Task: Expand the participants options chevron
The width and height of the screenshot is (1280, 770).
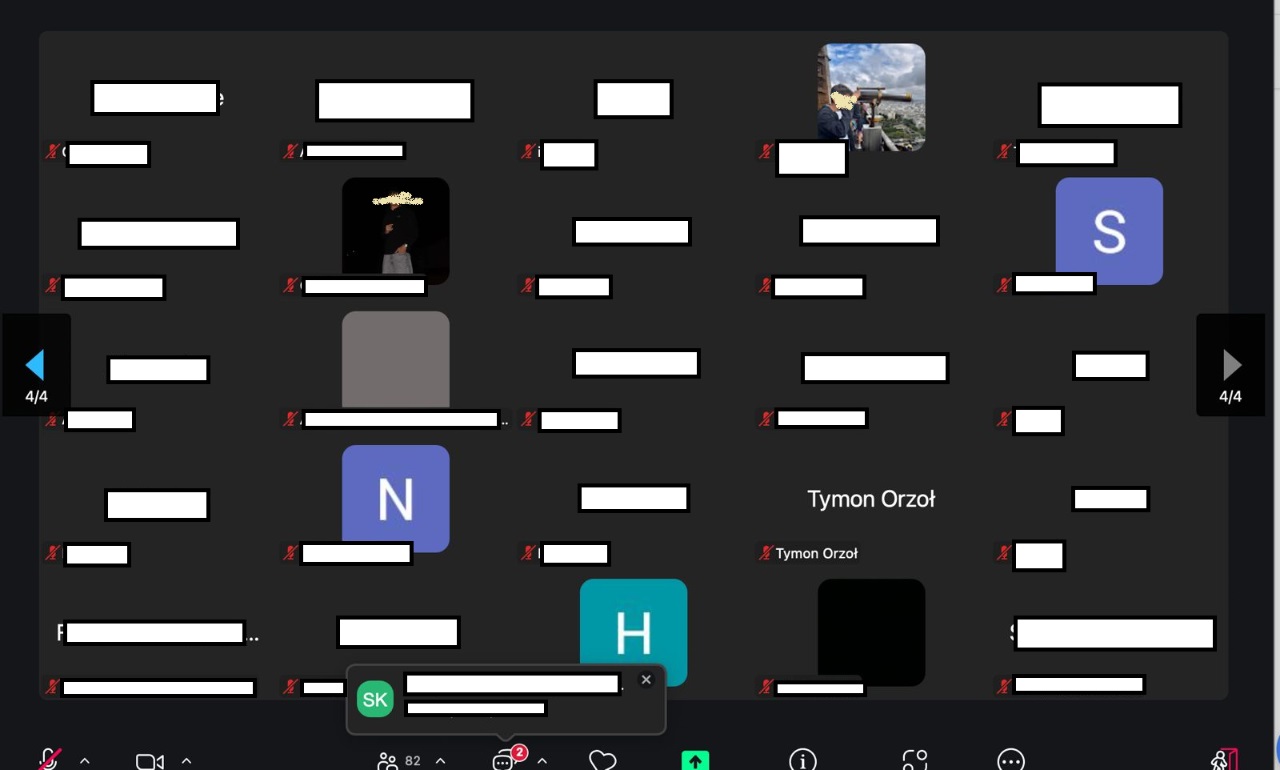Action: 440,761
